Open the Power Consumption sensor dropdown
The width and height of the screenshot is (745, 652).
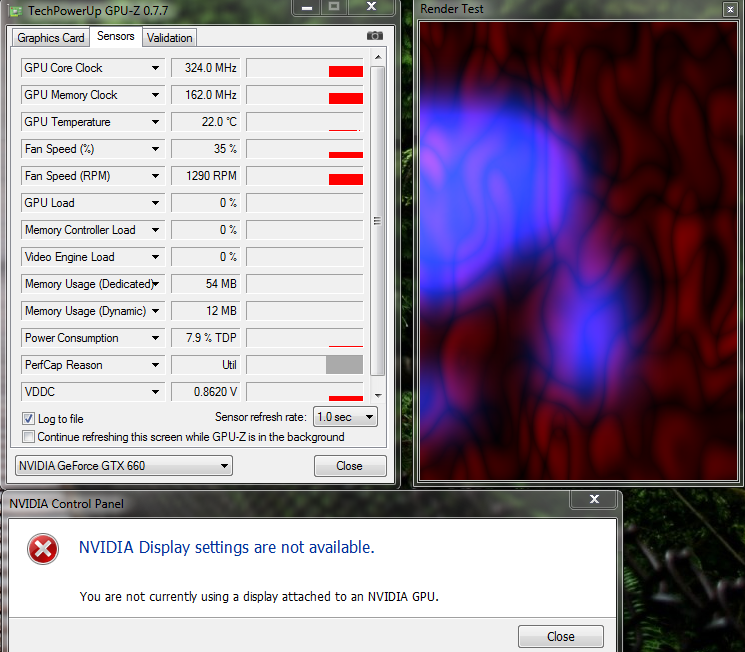(x=155, y=338)
